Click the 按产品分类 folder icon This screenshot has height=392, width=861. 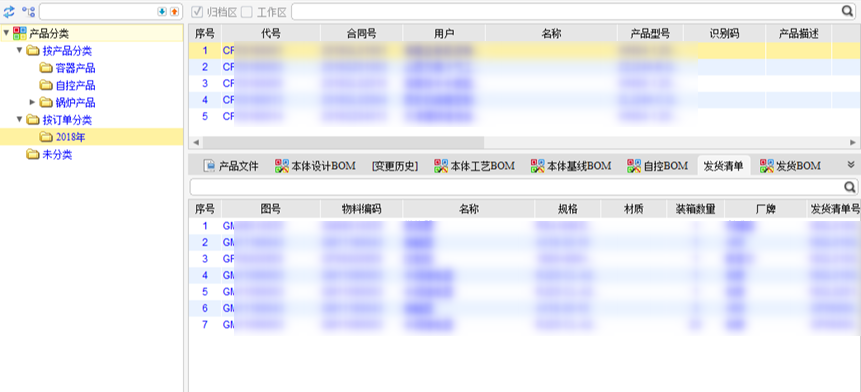pyautogui.click(x=33, y=51)
